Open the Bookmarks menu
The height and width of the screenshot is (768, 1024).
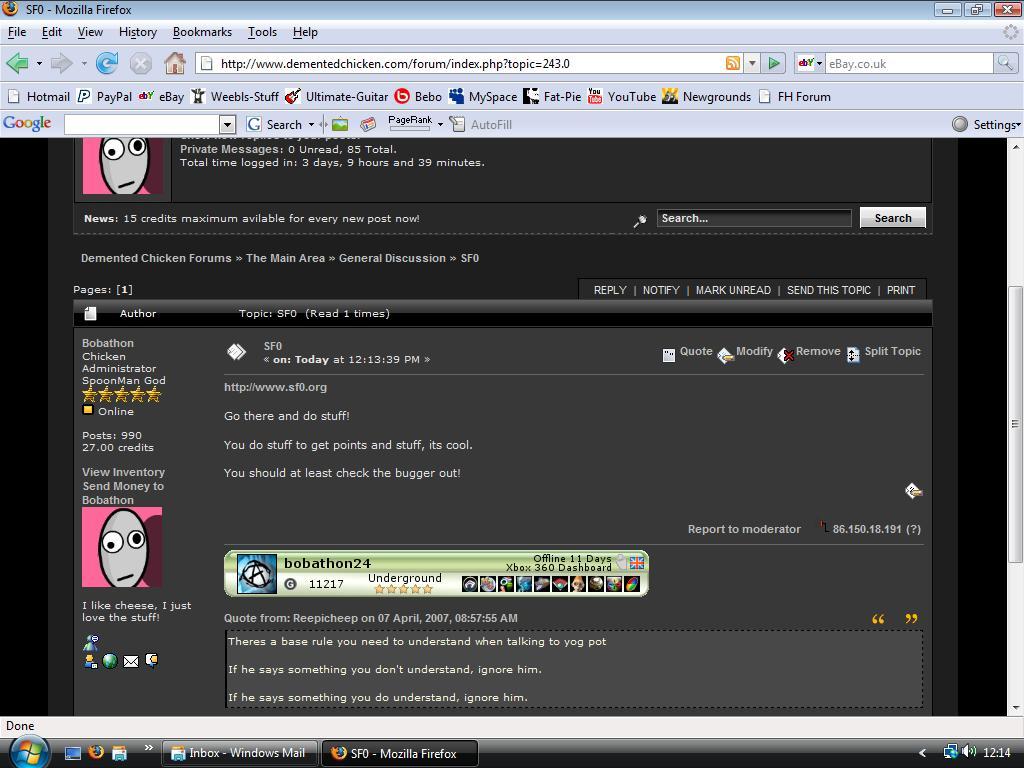click(202, 32)
